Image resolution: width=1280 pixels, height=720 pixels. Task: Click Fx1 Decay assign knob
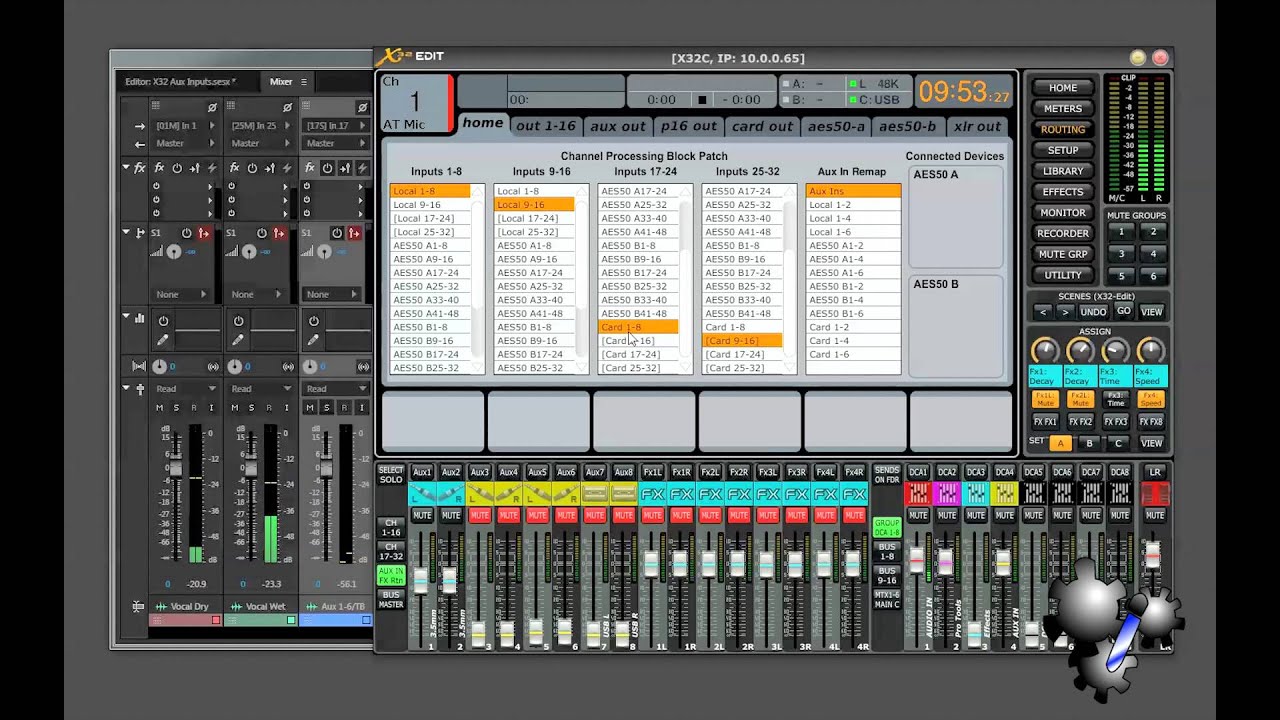click(1045, 351)
